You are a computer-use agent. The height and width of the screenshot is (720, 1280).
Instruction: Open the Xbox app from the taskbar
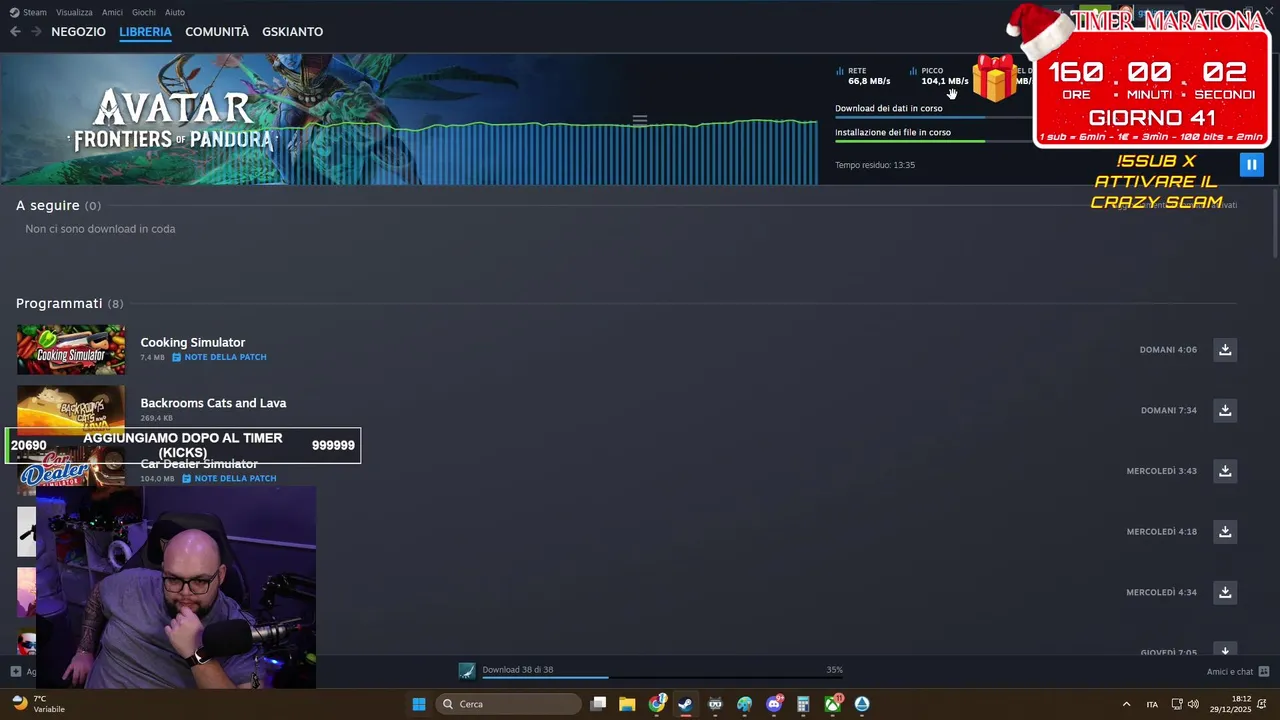pos(832,704)
